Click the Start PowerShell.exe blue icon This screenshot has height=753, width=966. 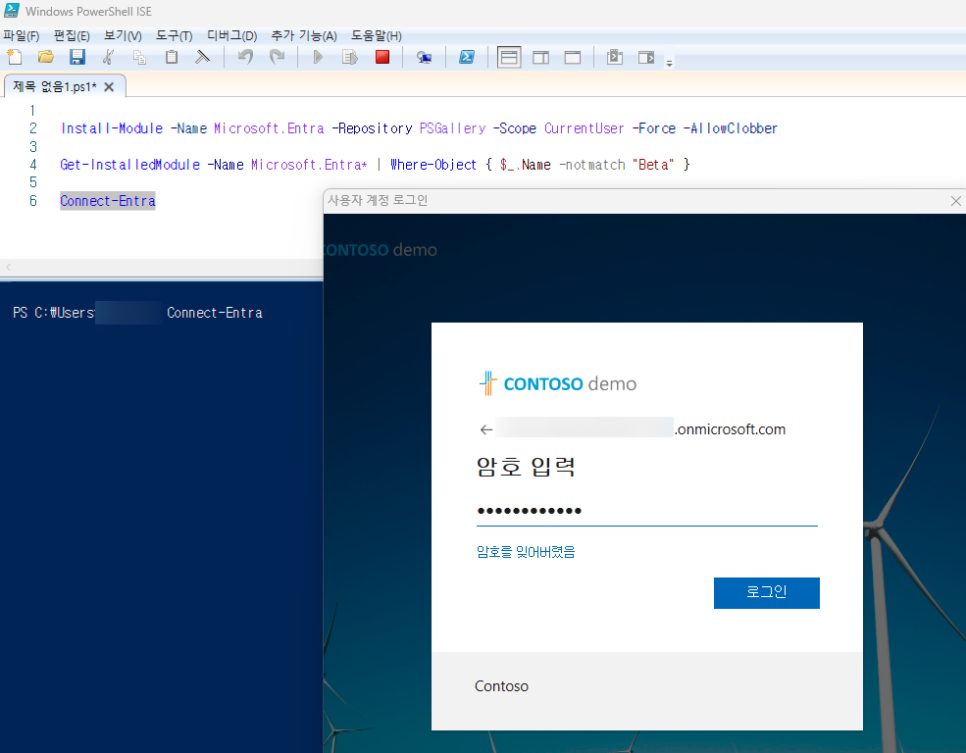(x=467, y=57)
